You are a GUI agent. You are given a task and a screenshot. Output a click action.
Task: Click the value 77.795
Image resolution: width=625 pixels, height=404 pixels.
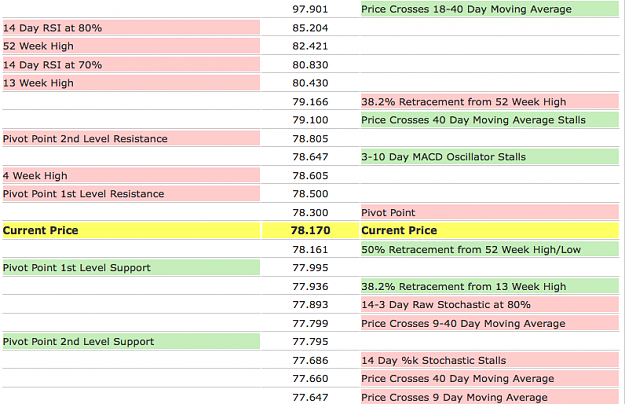[310, 341]
